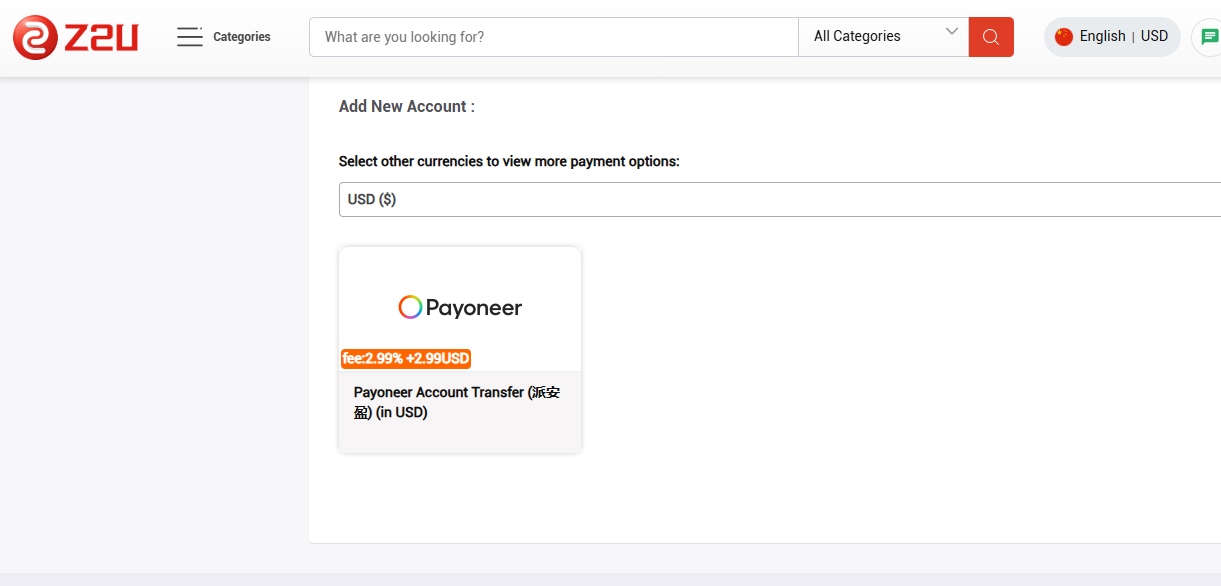Open the Categories menu label

pyautogui.click(x=242, y=37)
